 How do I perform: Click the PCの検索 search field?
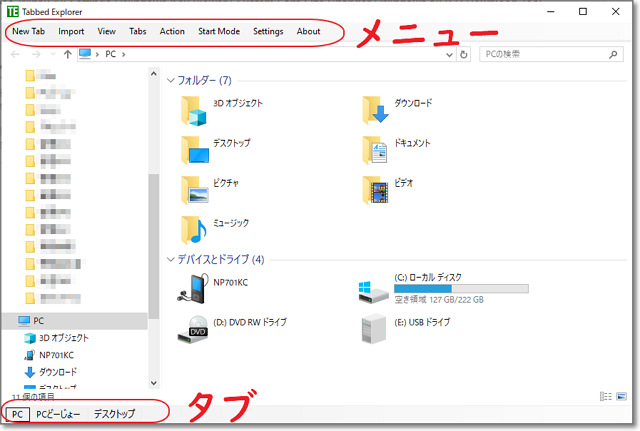pos(550,54)
